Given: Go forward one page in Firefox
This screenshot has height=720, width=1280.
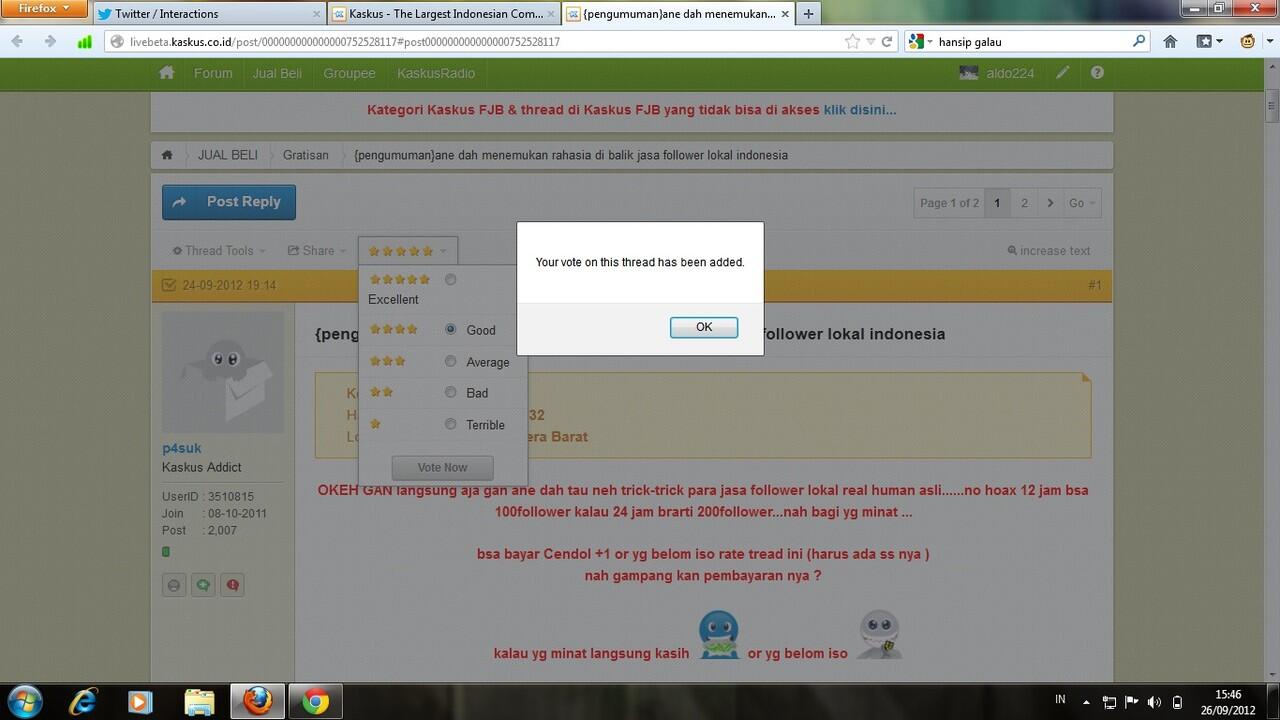Looking at the screenshot, I should point(49,42).
